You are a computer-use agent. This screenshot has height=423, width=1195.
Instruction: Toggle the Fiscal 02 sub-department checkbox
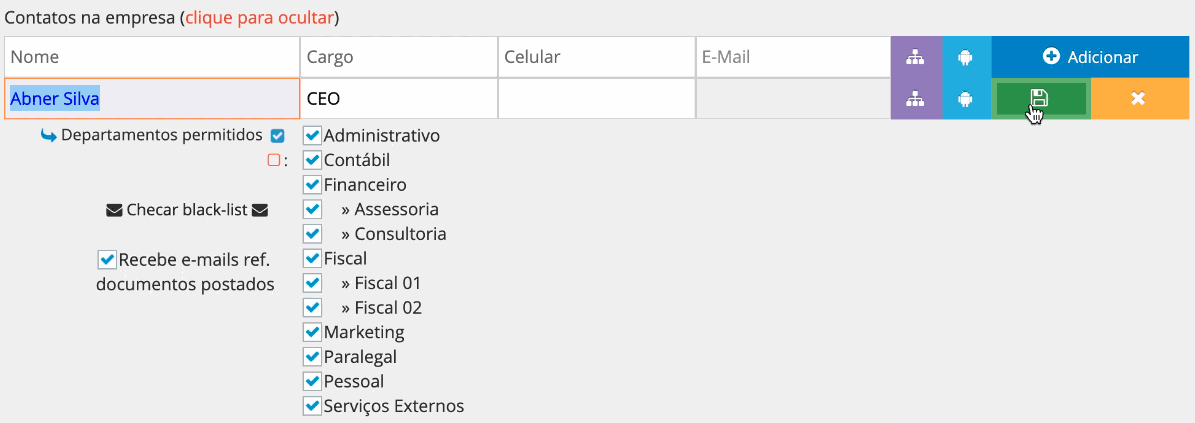click(312, 307)
